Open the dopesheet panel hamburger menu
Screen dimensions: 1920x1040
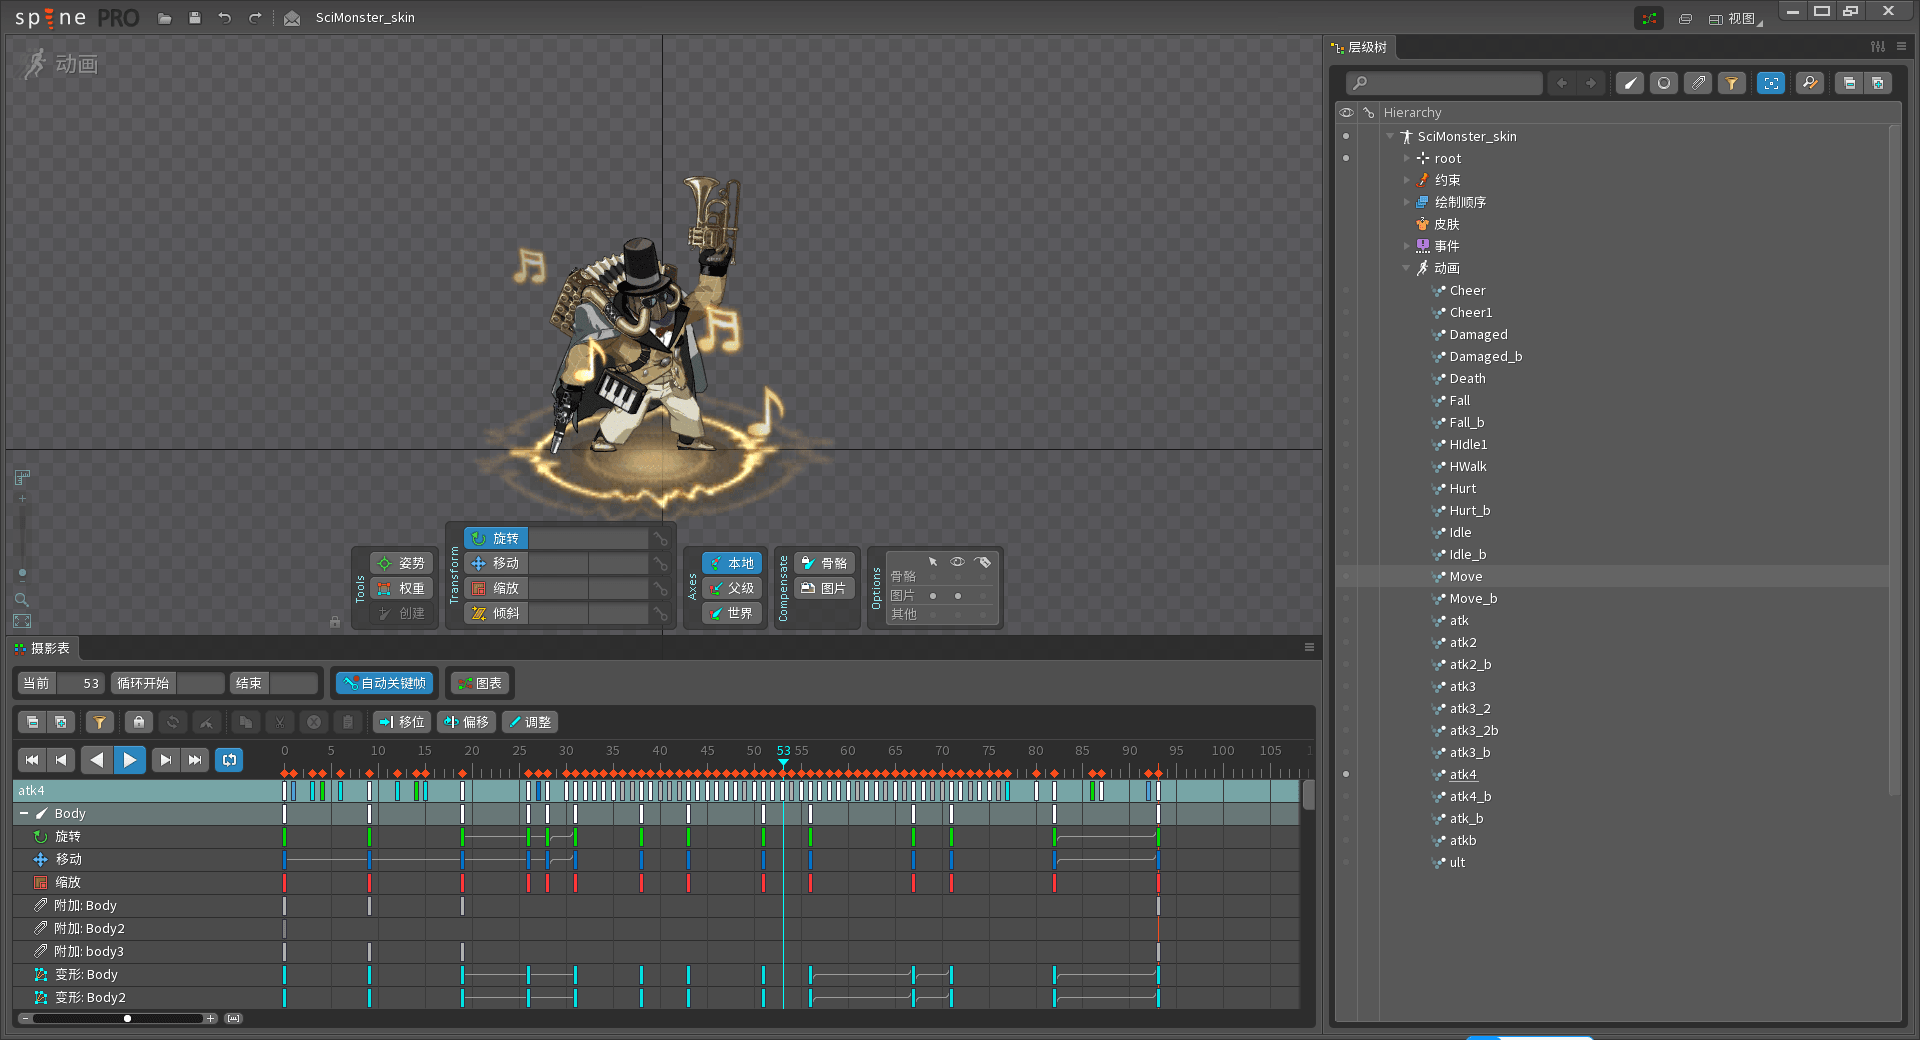click(1309, 647)
